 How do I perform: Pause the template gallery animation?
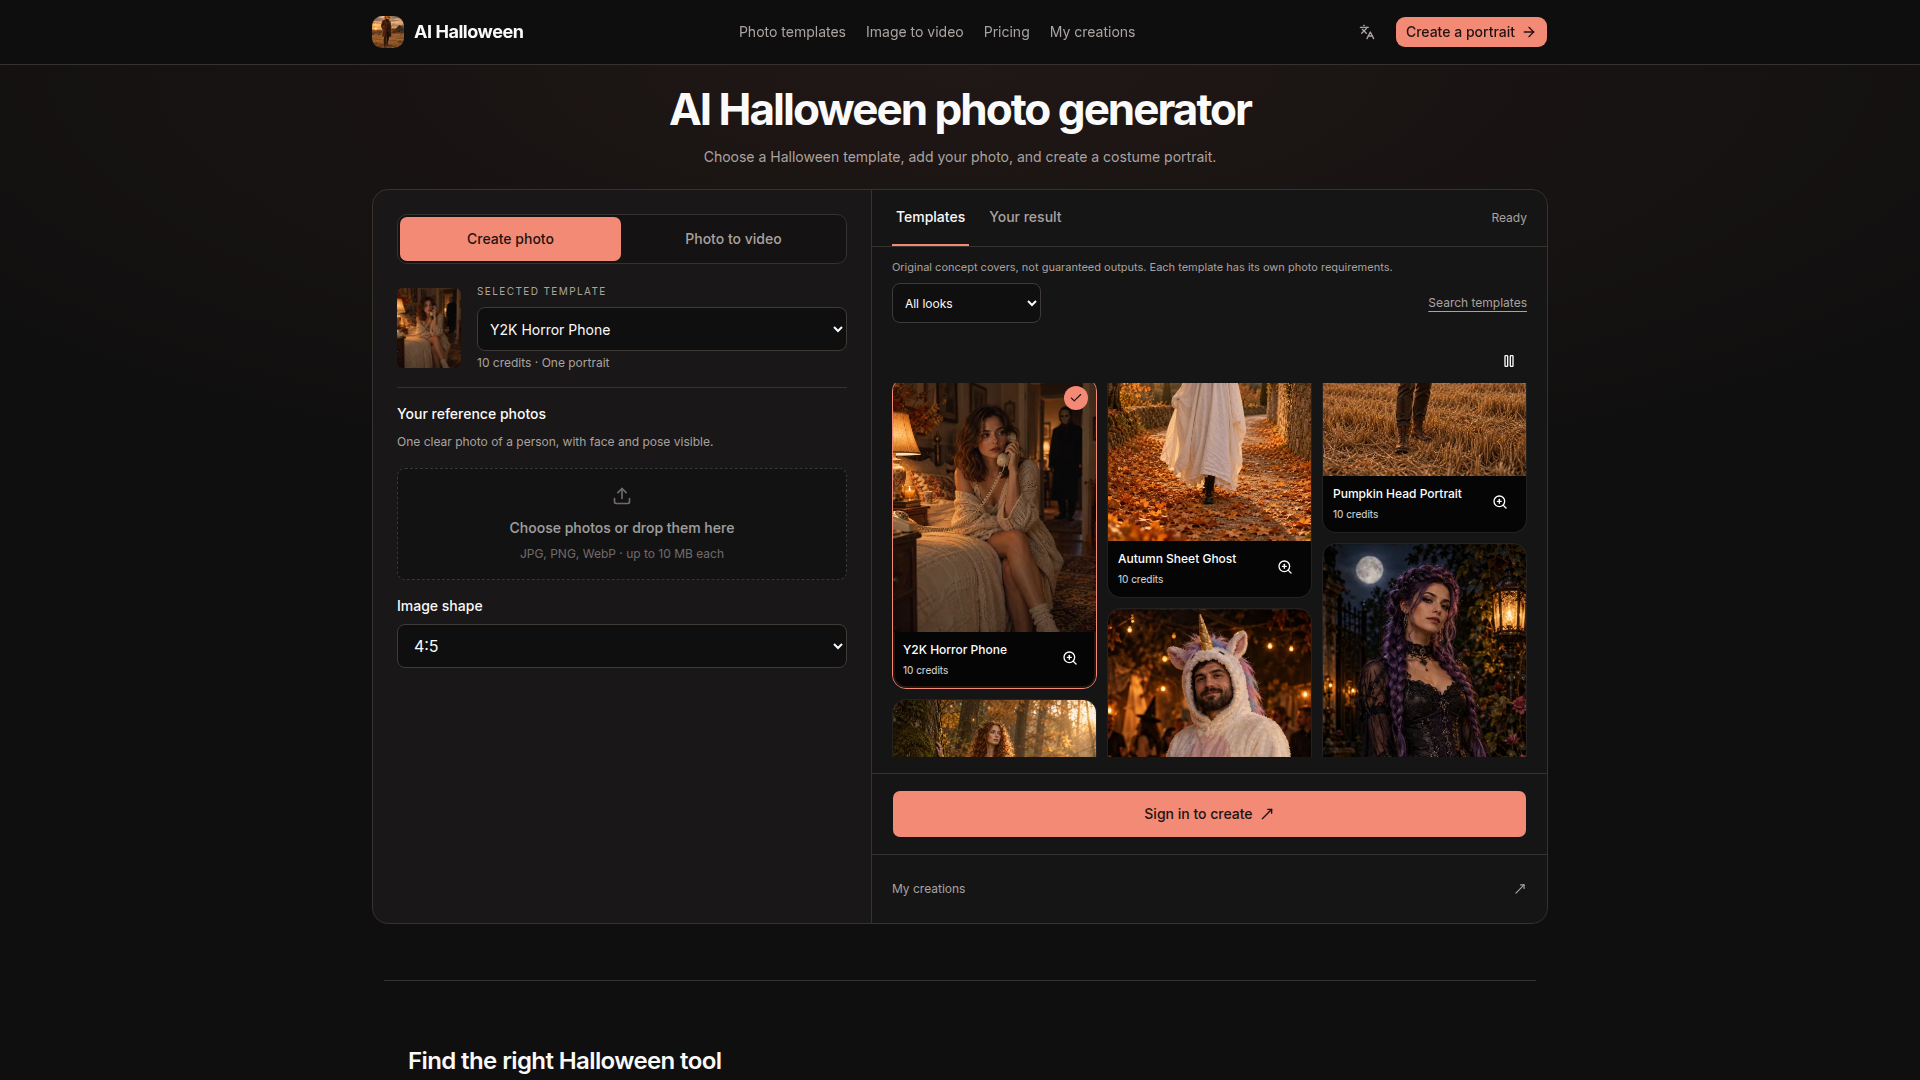pos(1509,361)
